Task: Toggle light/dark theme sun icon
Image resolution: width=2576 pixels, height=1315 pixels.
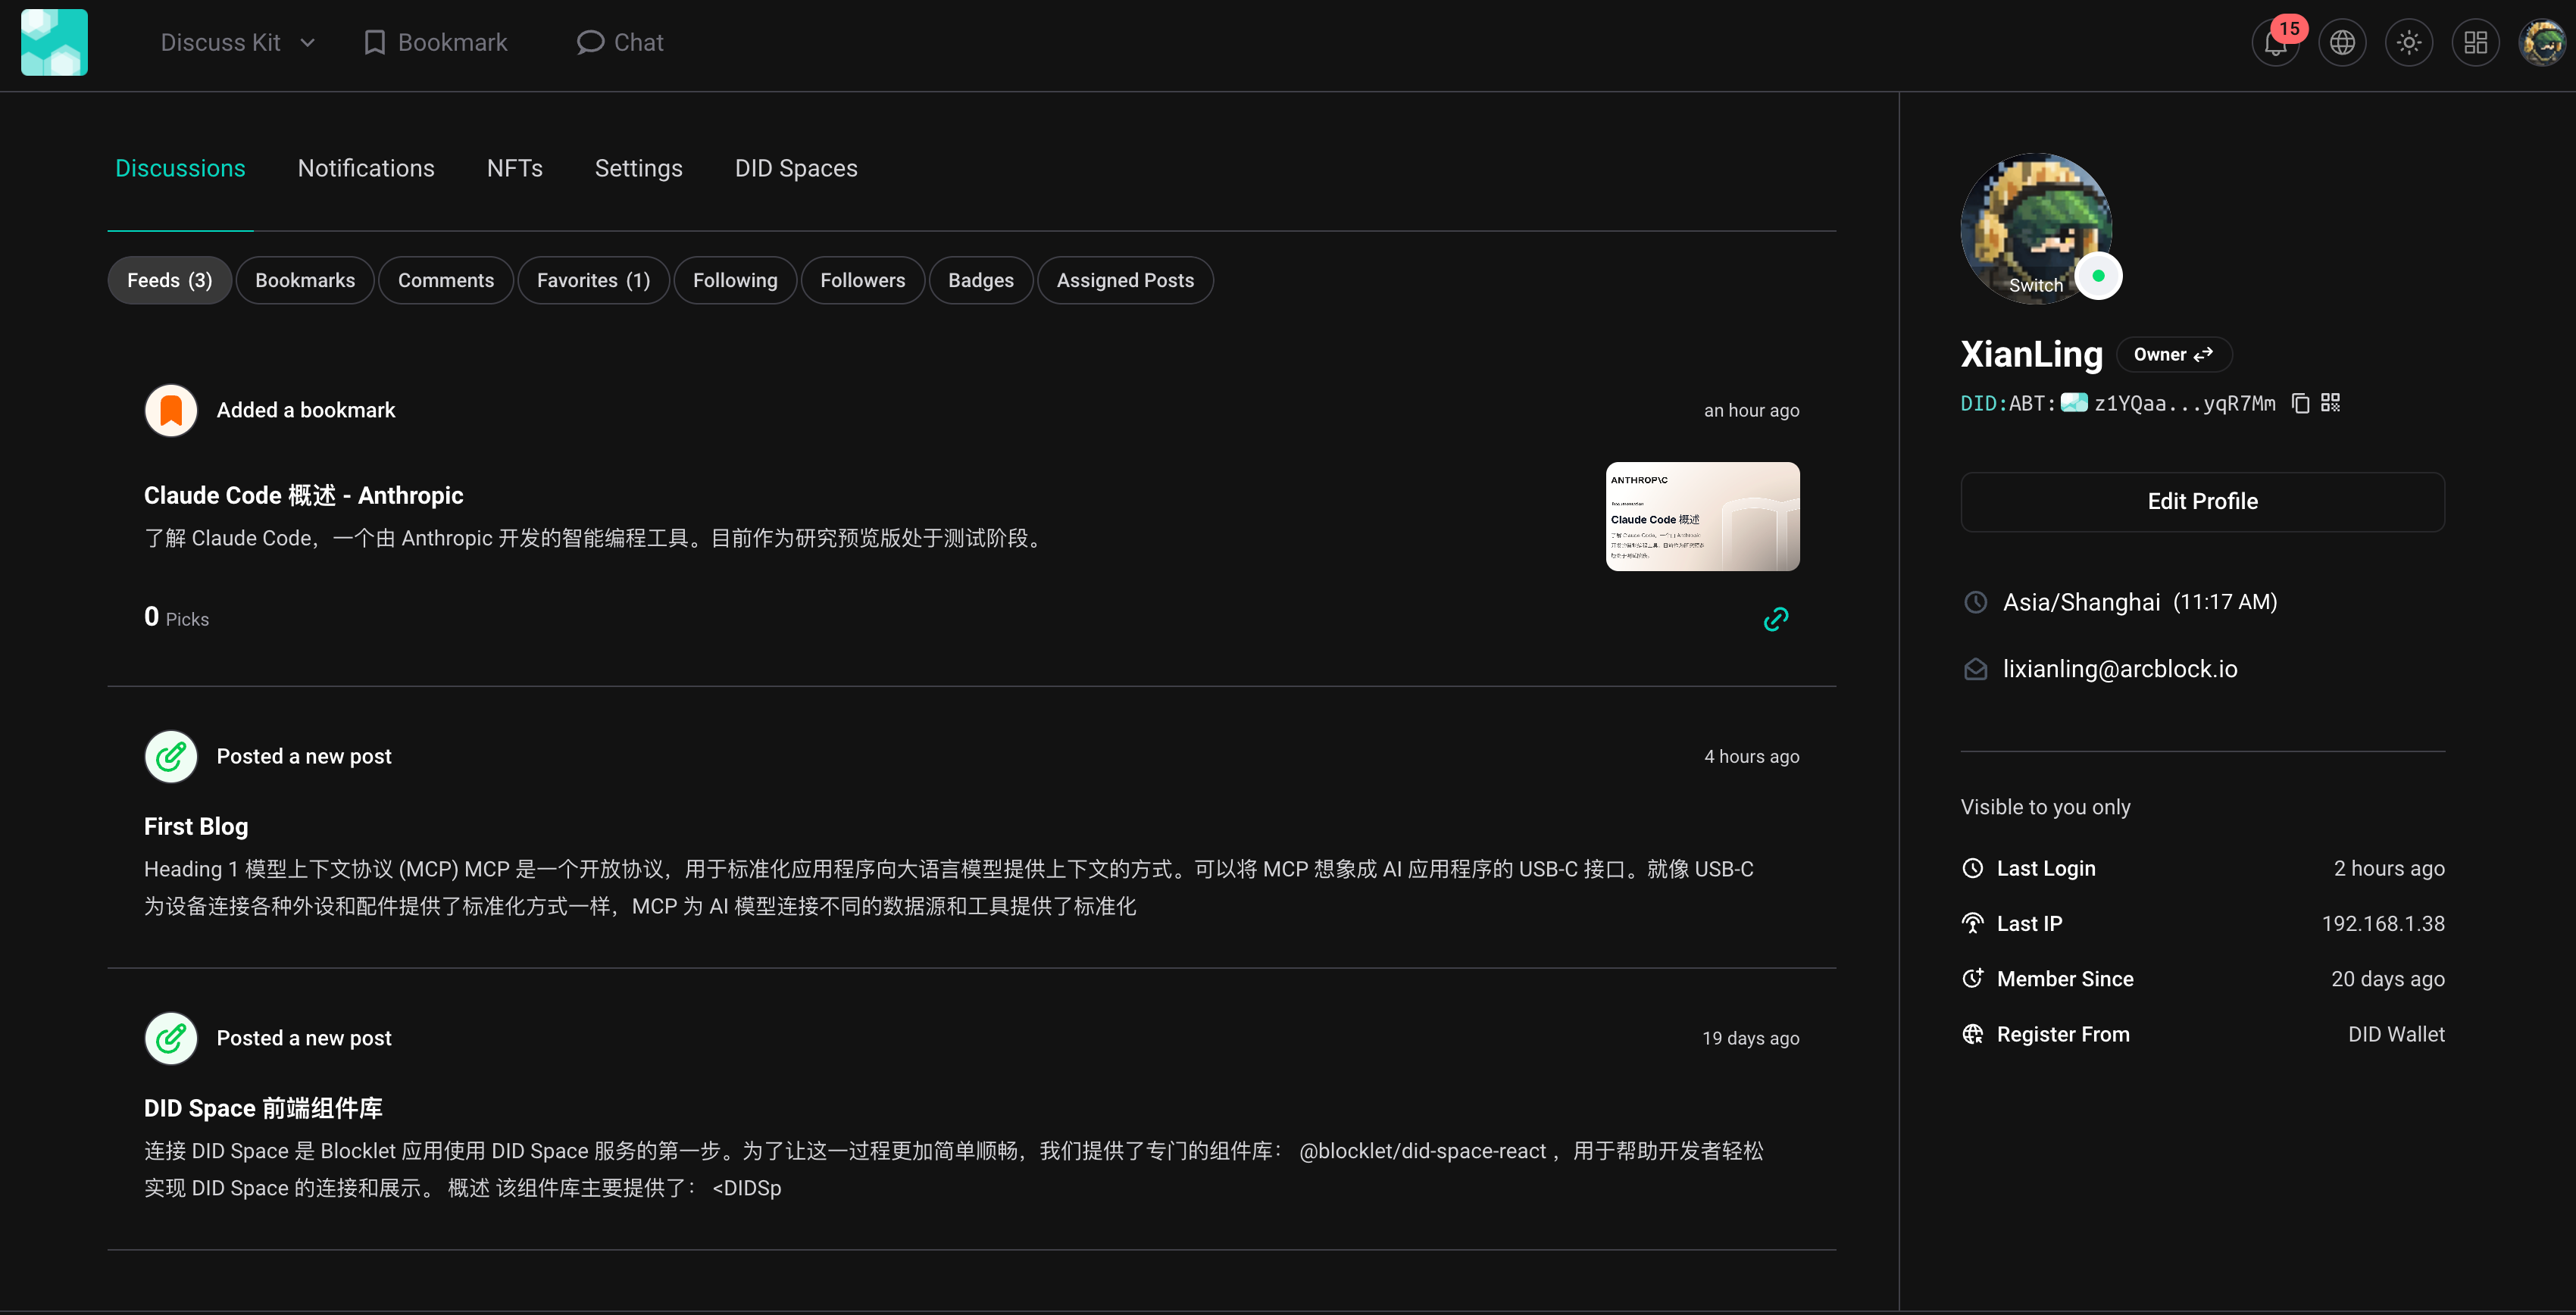Action: click(2409, 43)
